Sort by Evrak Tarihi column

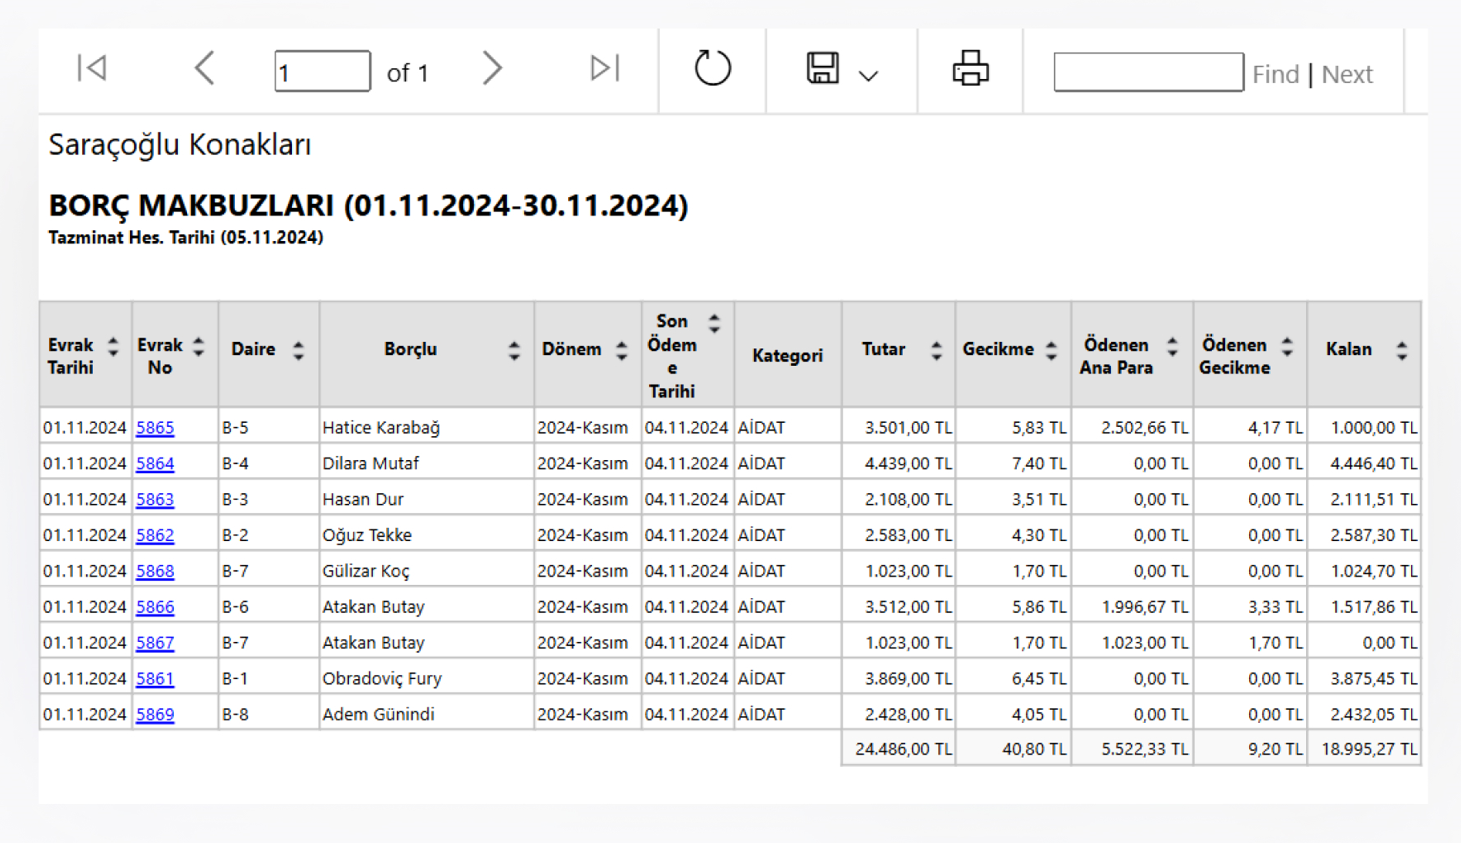[113, 347]
